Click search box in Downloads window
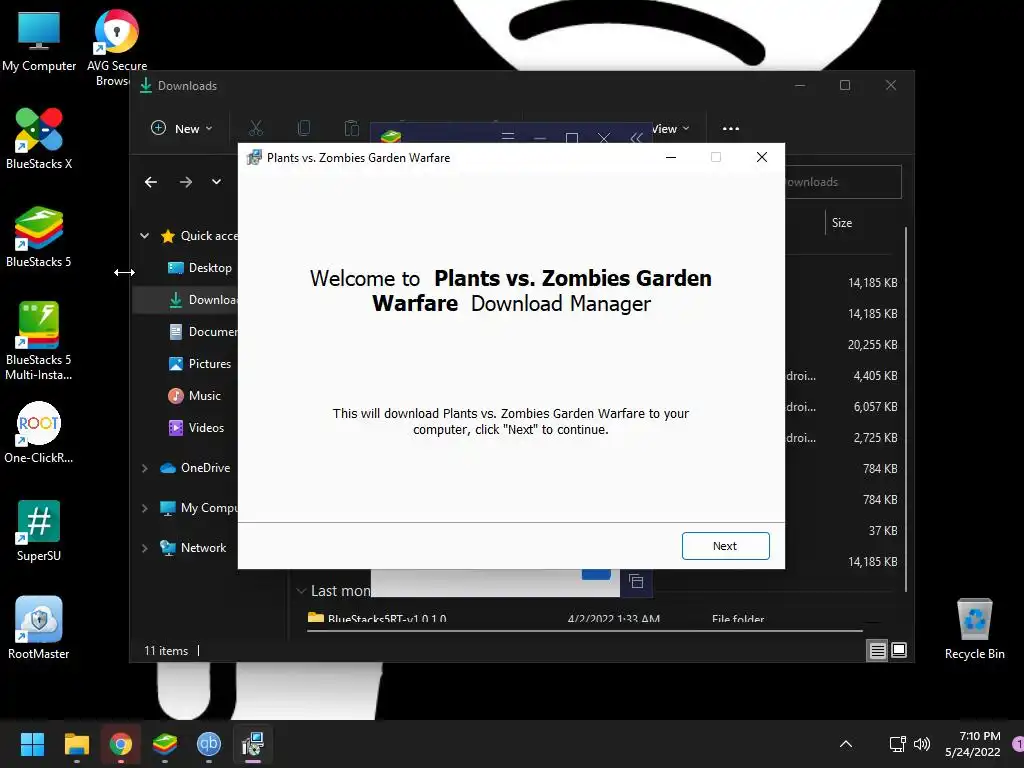1024x768 pixels. (843, 182)
